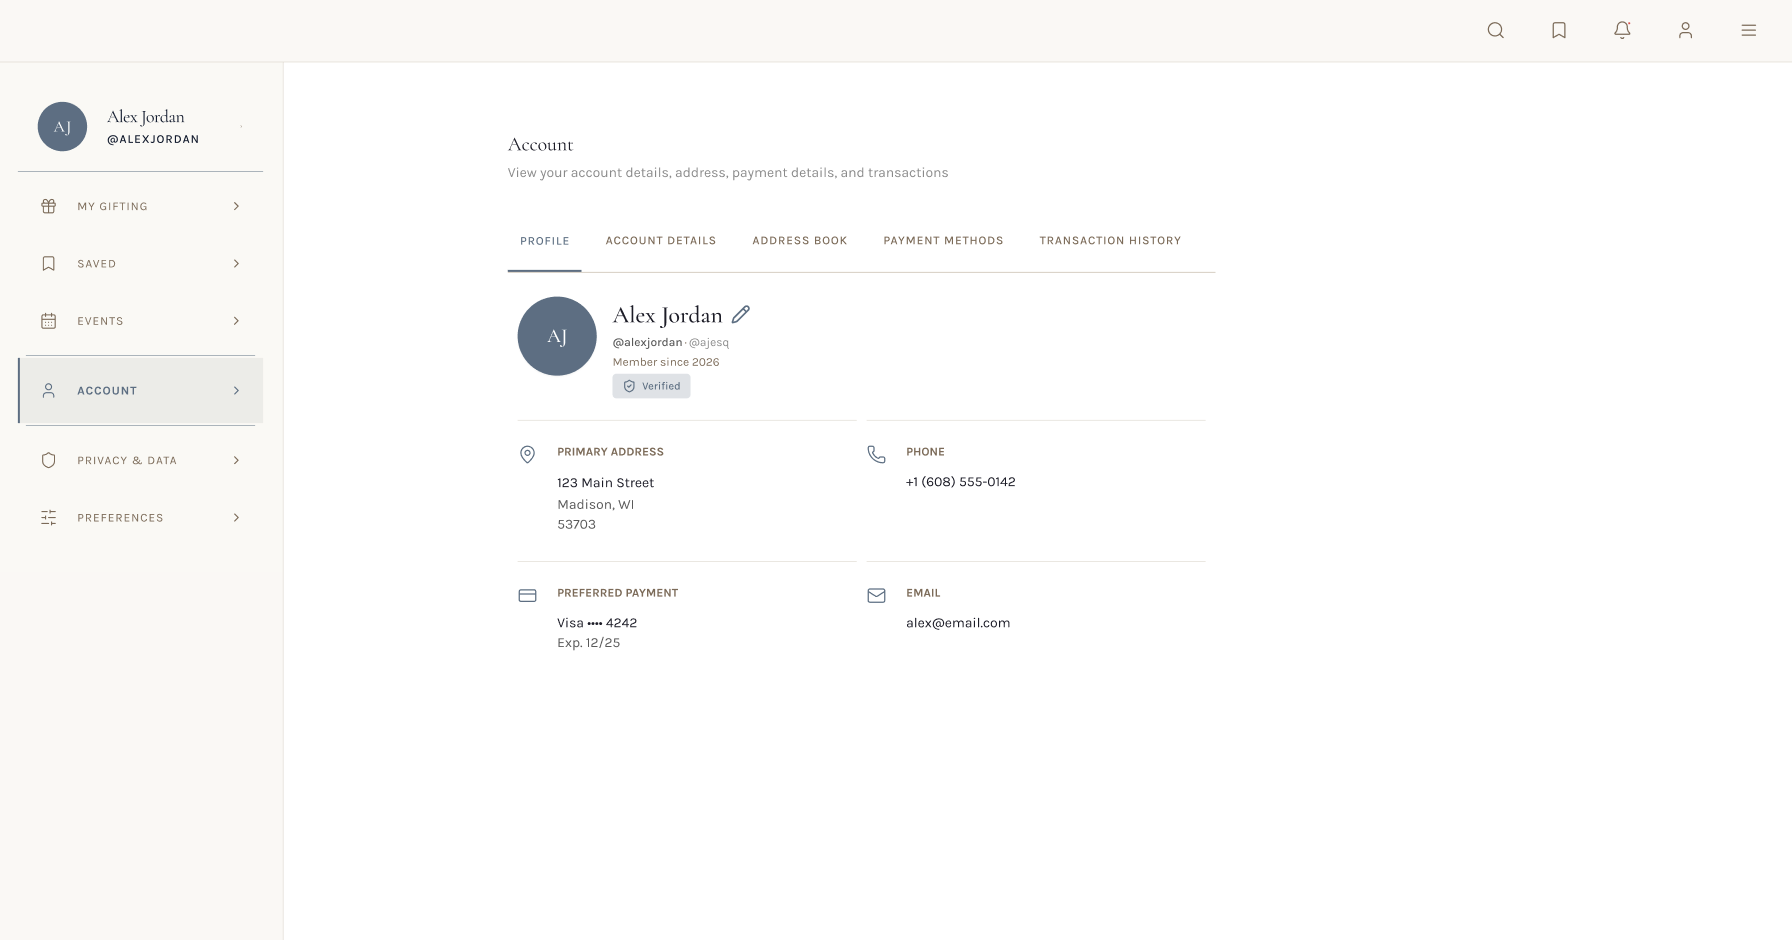Select My Gifting in the sidebar
The width and height of the screenshot is (1792, 940).
pos(140,206)
